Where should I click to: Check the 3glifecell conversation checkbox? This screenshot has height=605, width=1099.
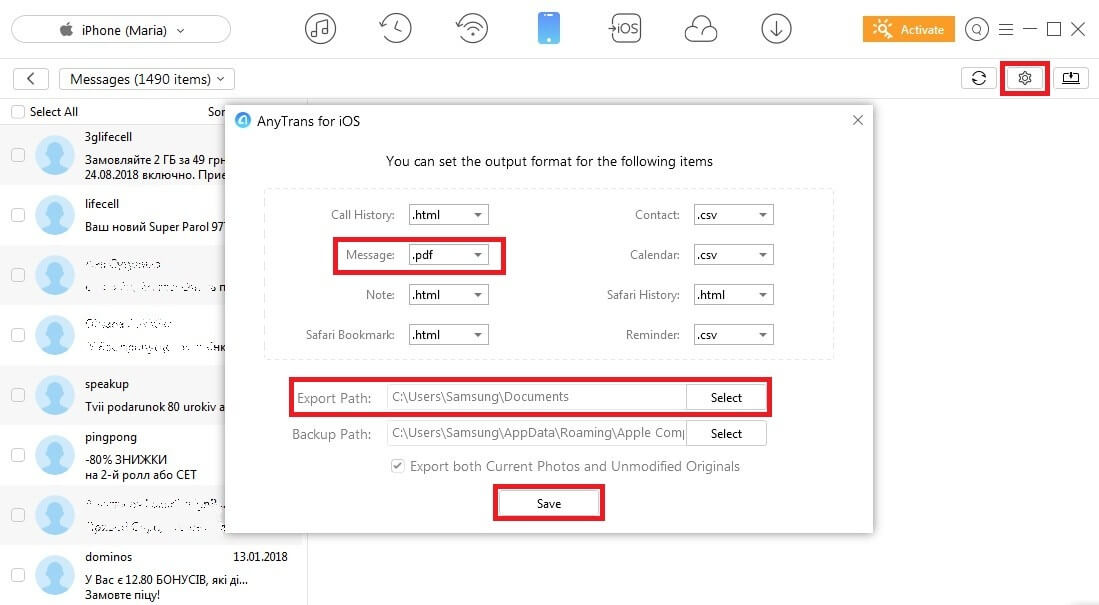pos(18,155)
